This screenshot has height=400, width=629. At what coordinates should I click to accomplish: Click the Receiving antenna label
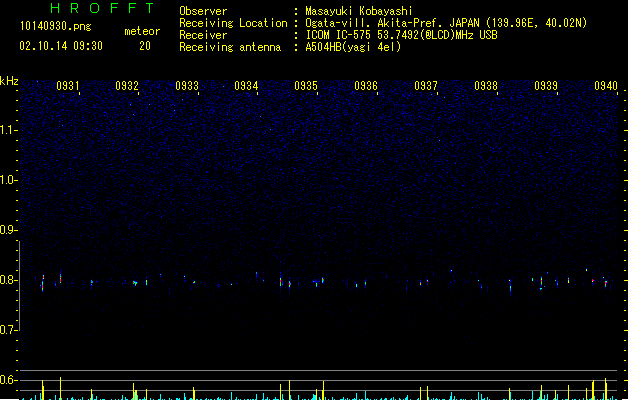(x=230, y=47)
